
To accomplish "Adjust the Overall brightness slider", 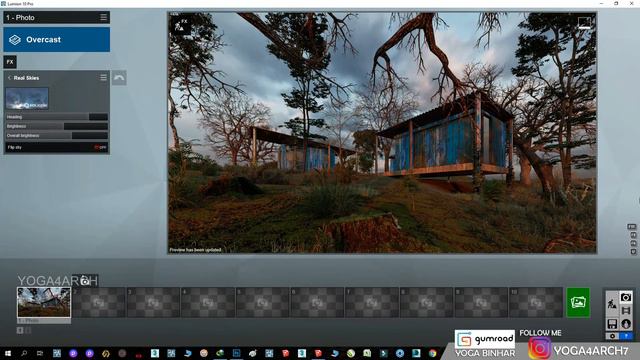I will click(57, 136).
